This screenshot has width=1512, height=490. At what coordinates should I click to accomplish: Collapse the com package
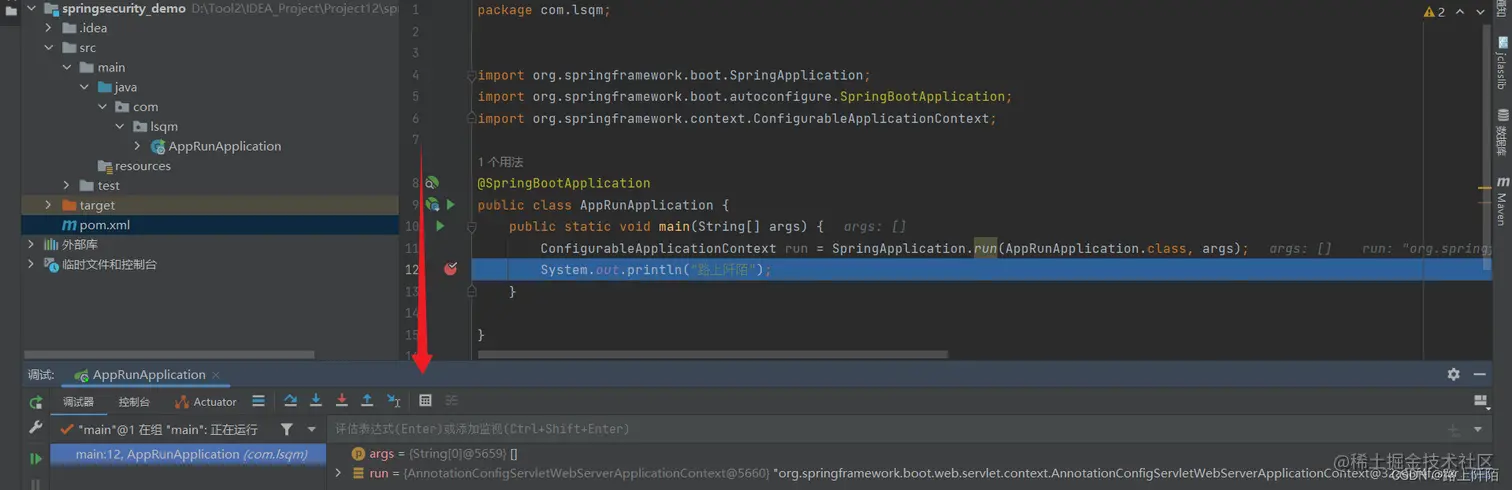tap(102, 106)
